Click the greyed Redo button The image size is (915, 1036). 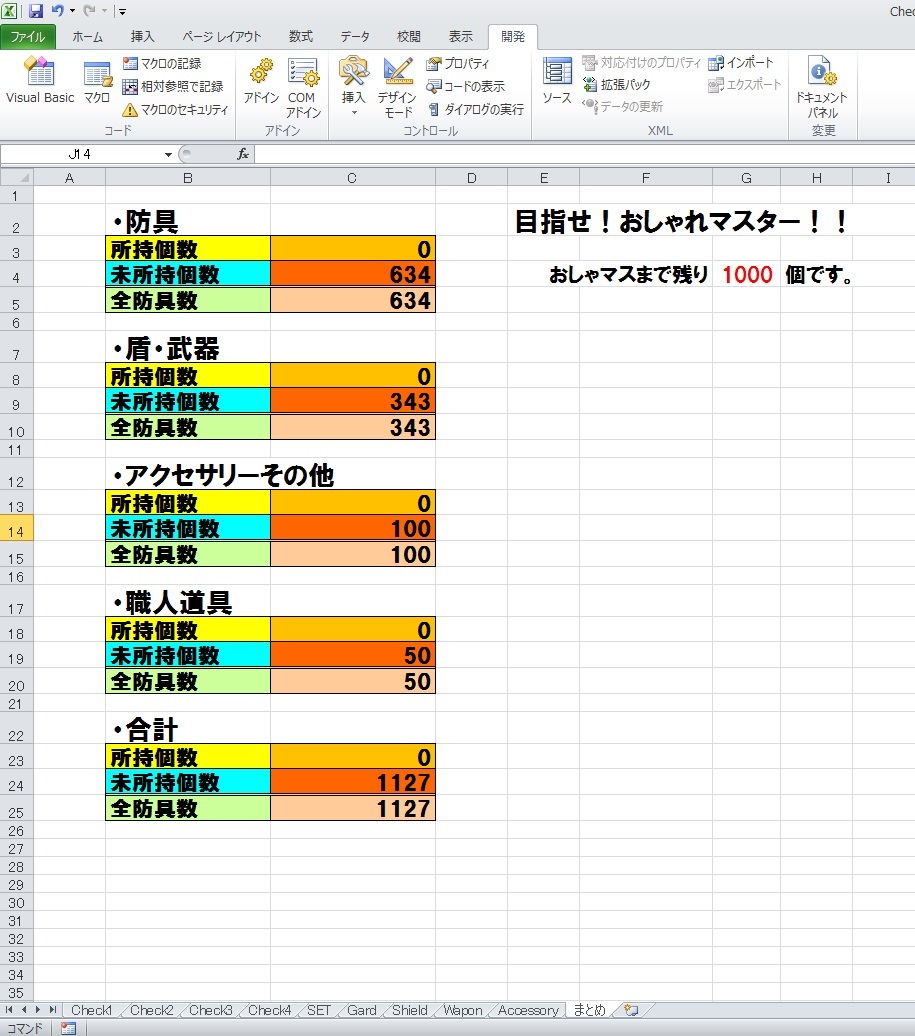89,11
